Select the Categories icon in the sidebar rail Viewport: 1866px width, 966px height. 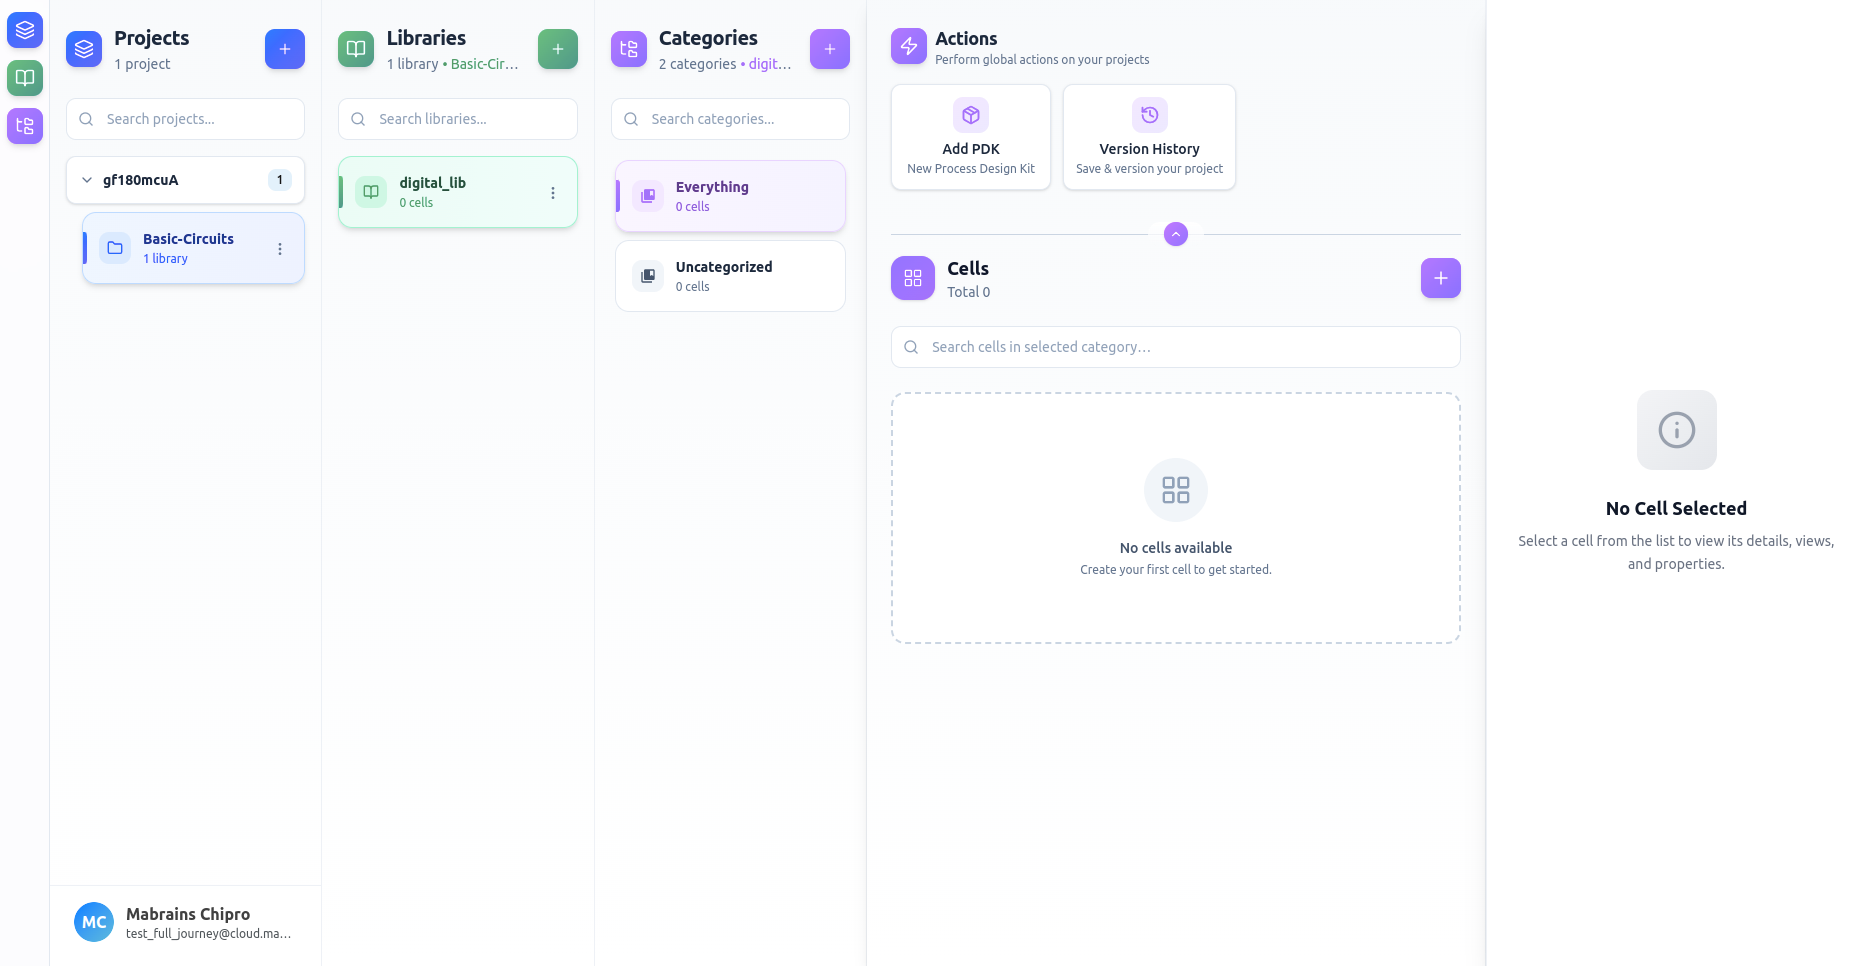(x=24, y=126)
